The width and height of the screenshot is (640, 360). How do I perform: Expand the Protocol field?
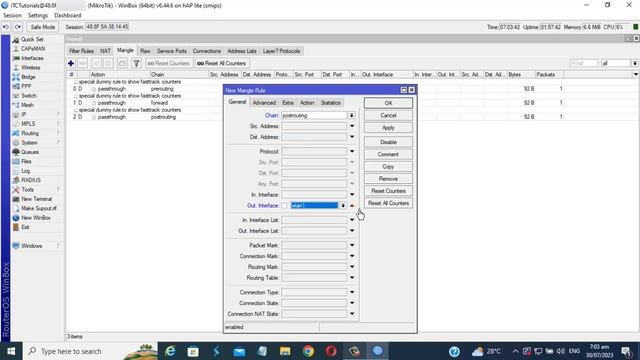(352, 151)
